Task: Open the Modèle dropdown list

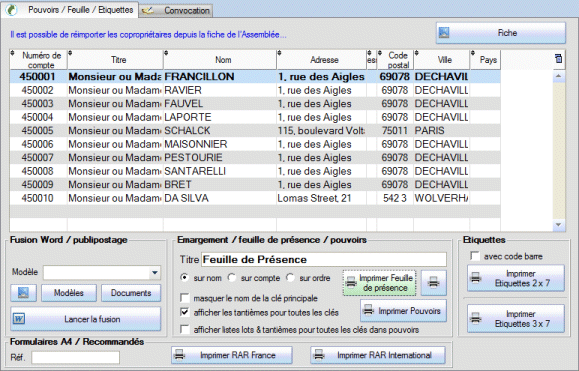Action: 155,273
